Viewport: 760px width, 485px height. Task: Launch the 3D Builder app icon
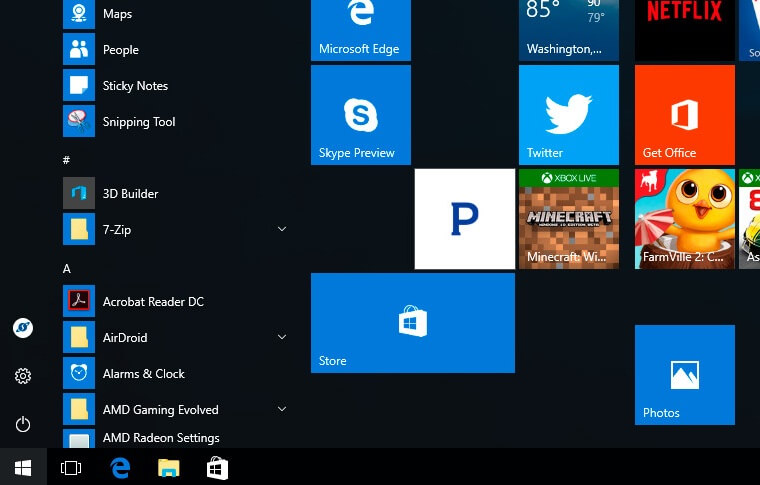point(79,193)
